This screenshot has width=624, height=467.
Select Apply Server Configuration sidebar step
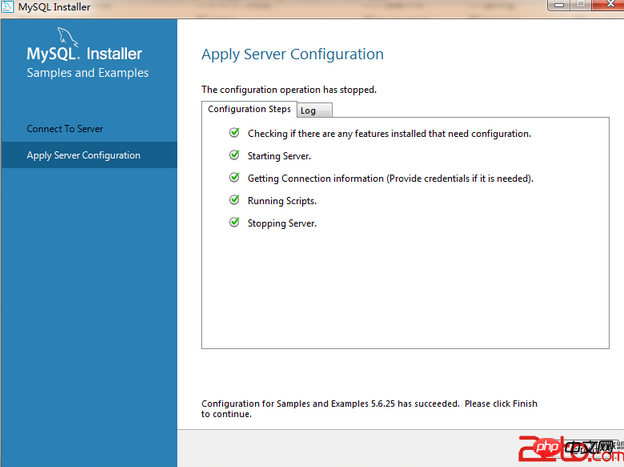[89, 155]
